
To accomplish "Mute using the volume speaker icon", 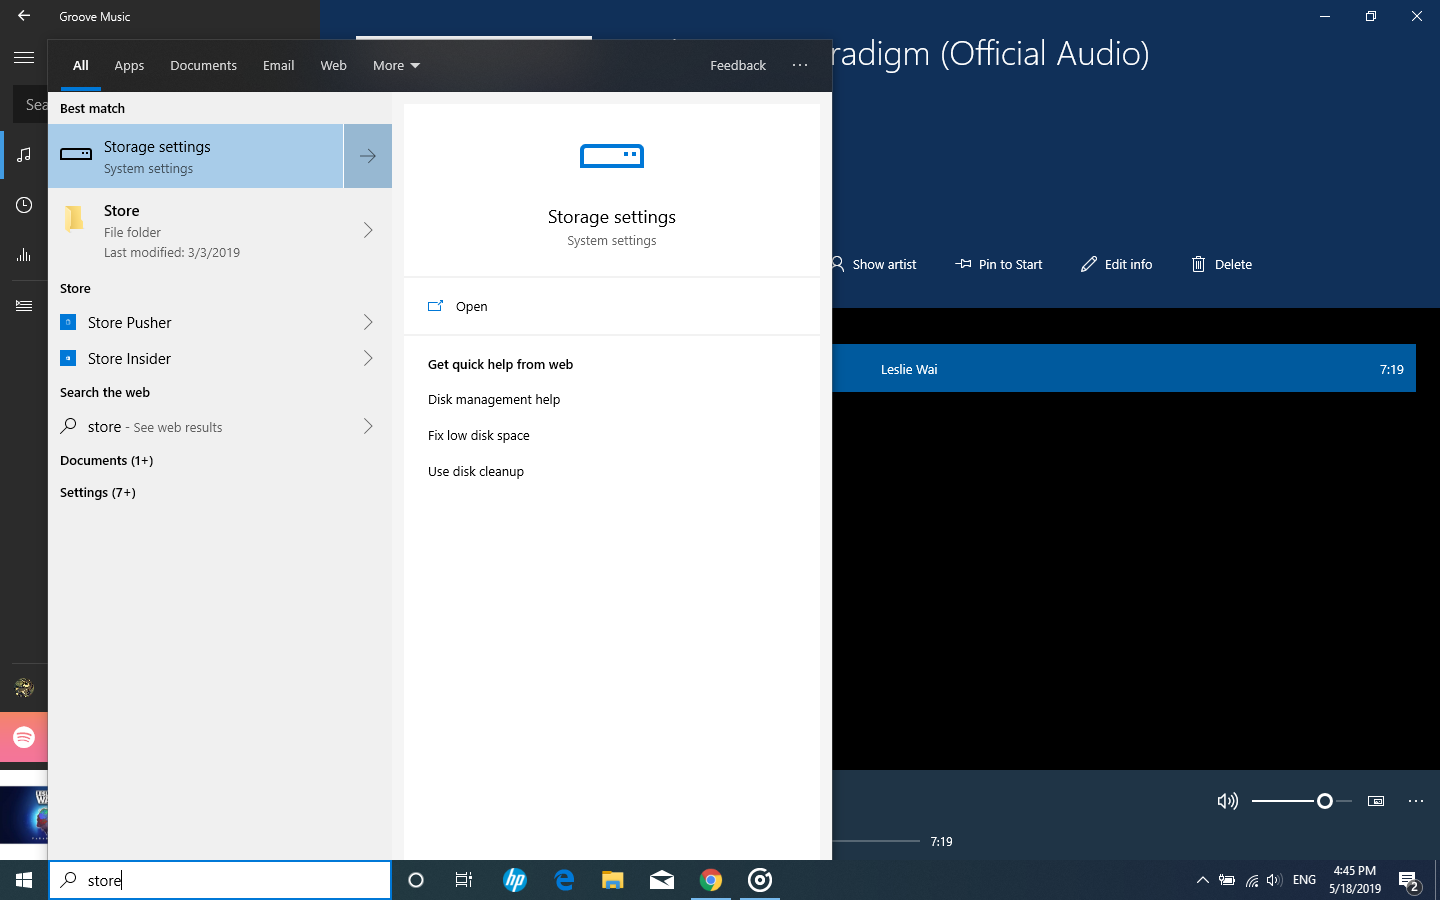I will click(x=1227, y=801).
